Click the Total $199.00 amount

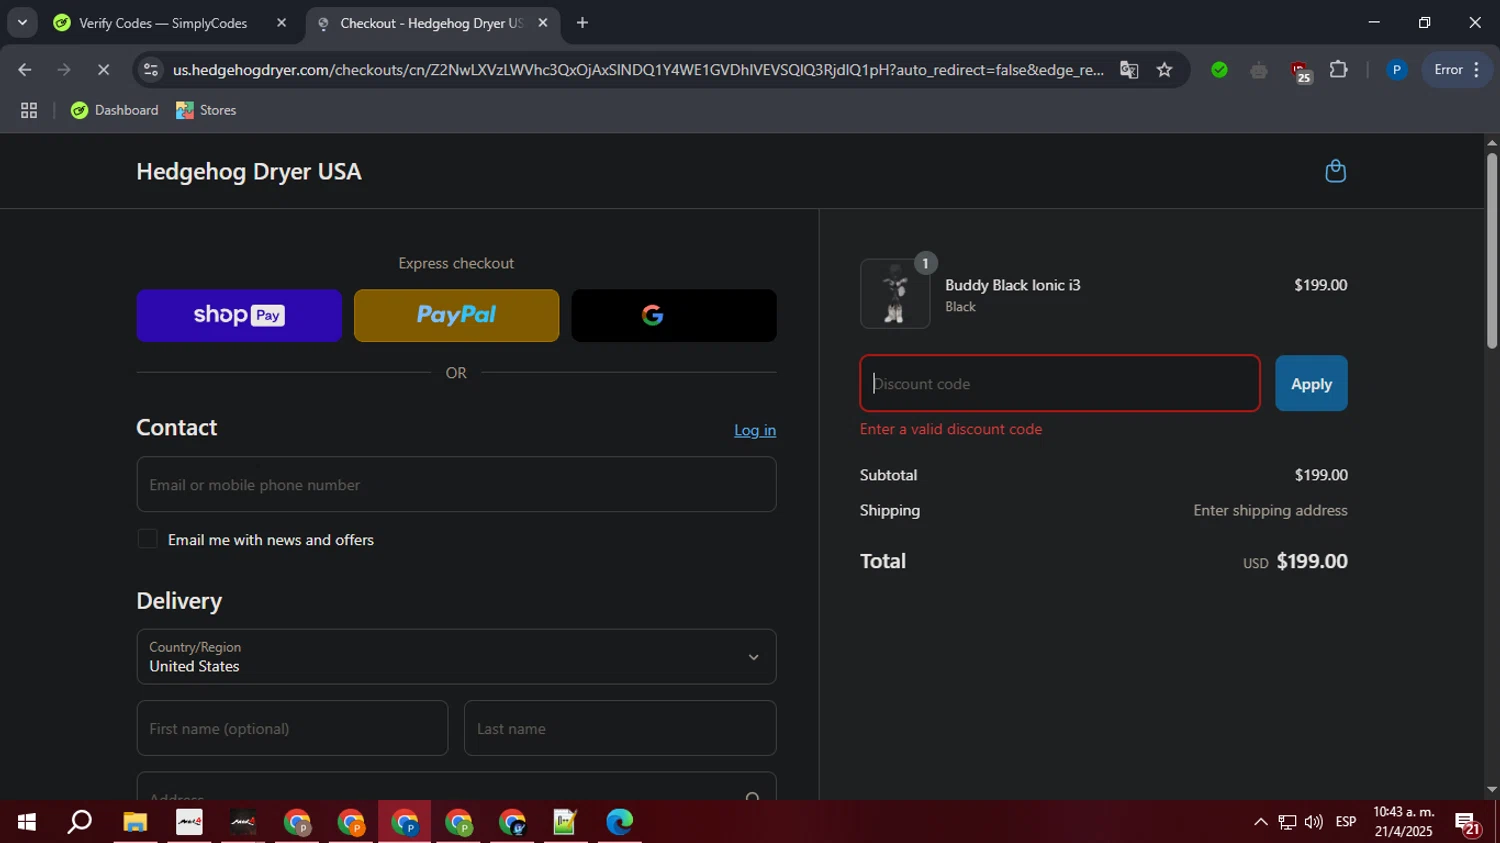pyautogui.click(x=1312, y=562)
